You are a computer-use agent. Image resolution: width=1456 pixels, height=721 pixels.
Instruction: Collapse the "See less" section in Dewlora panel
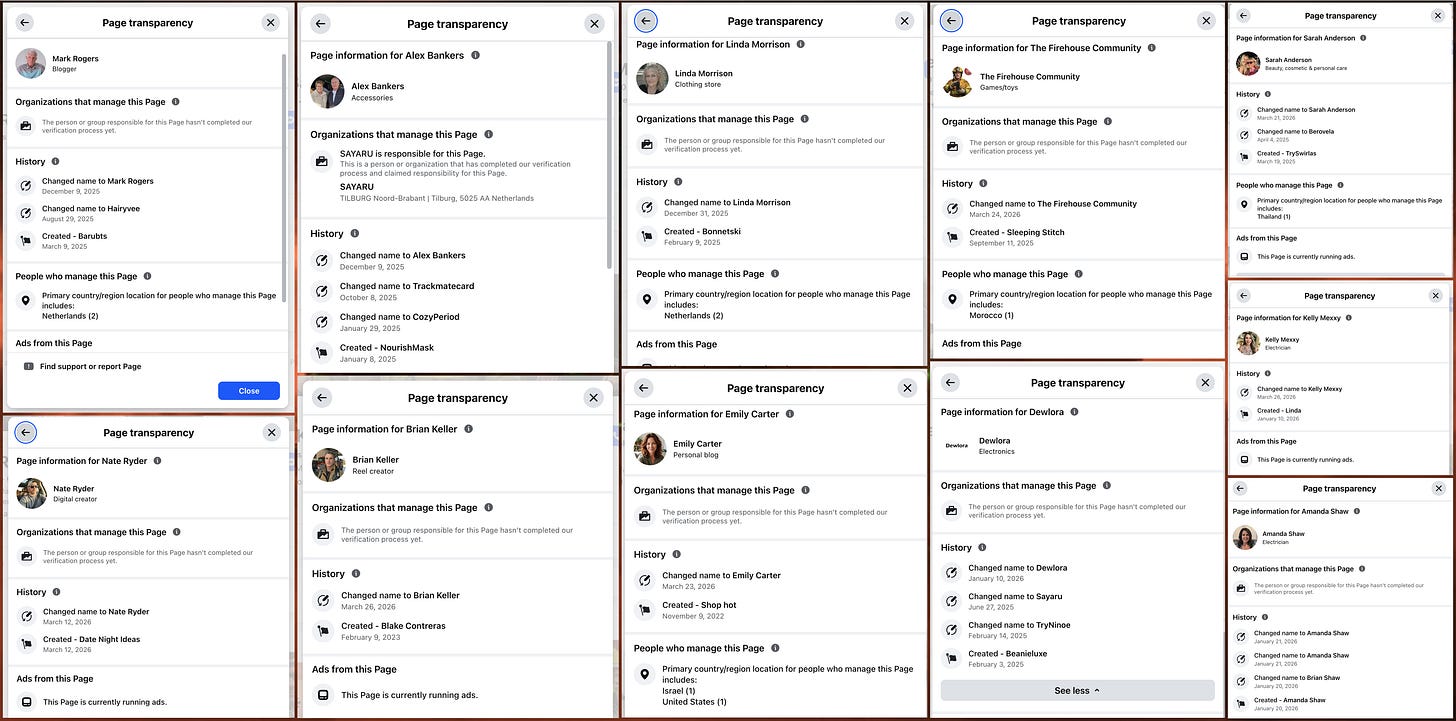coord(1076,690)
